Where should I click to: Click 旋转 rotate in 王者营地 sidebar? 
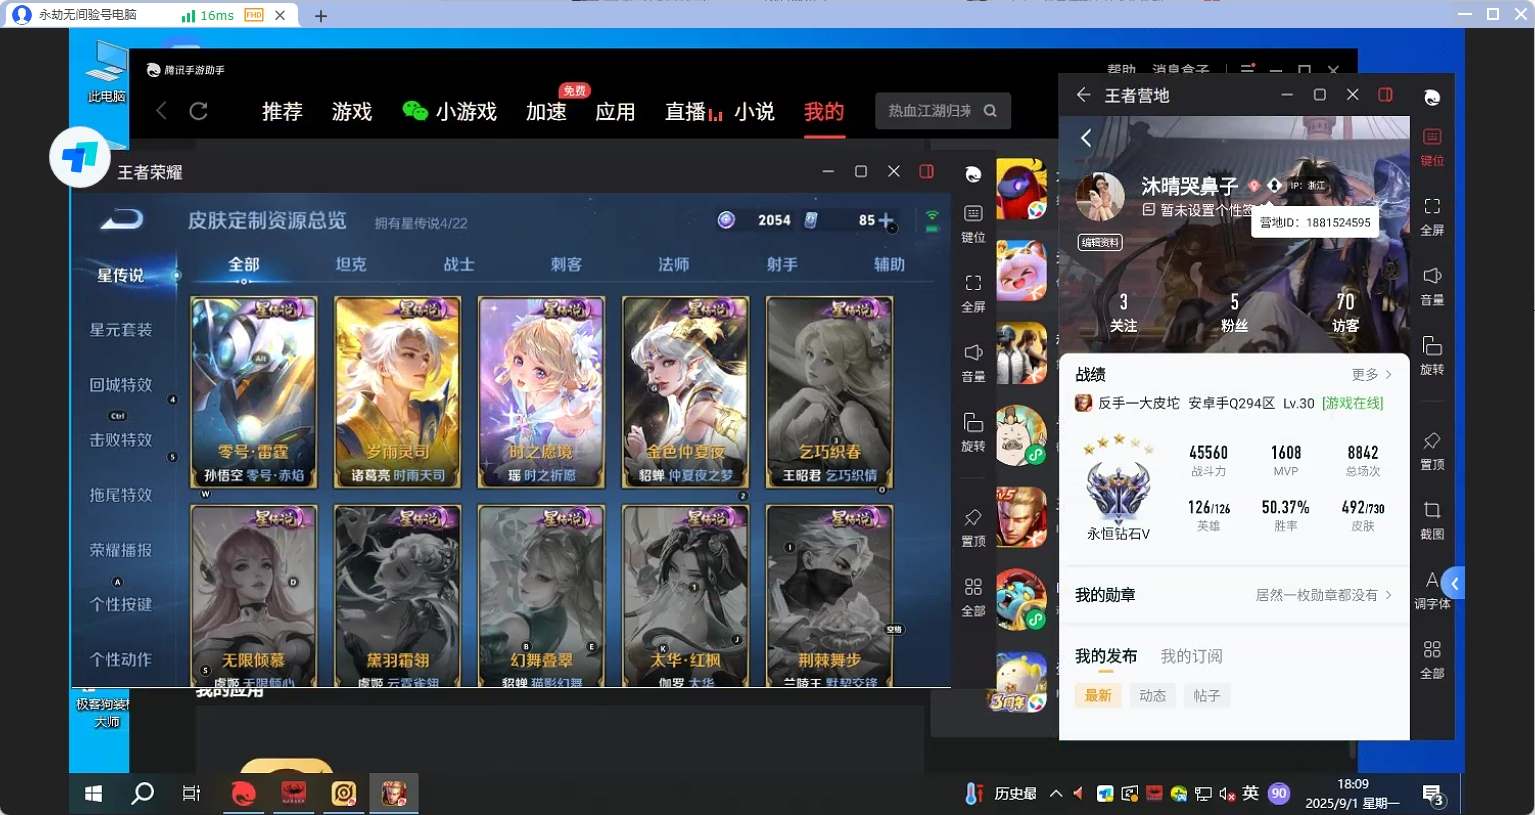1432,355
